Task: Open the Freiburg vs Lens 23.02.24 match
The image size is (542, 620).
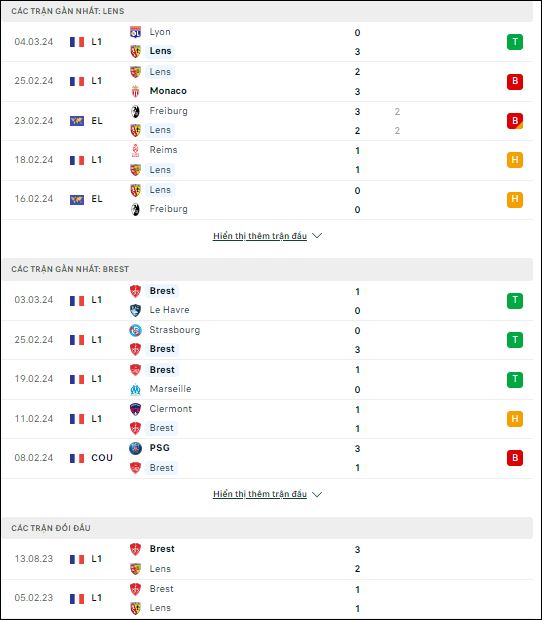Action: pos(267,121)
